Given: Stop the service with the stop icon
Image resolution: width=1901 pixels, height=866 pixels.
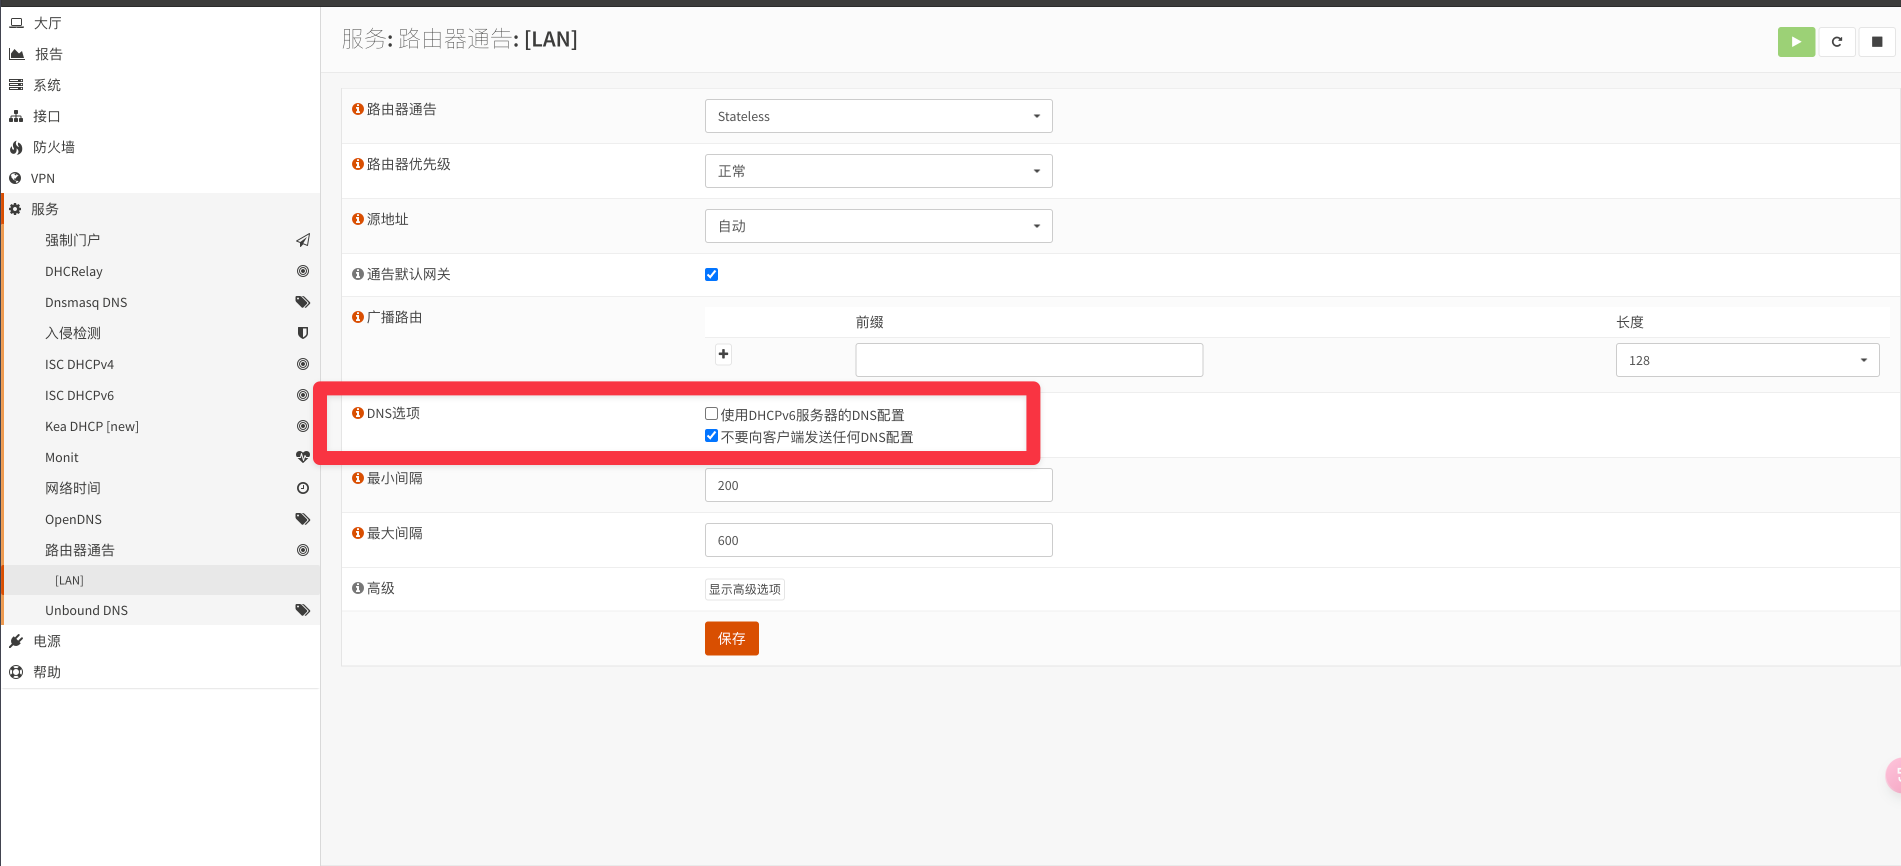Looking at the screenshot, I should (x=1877, y=42).
